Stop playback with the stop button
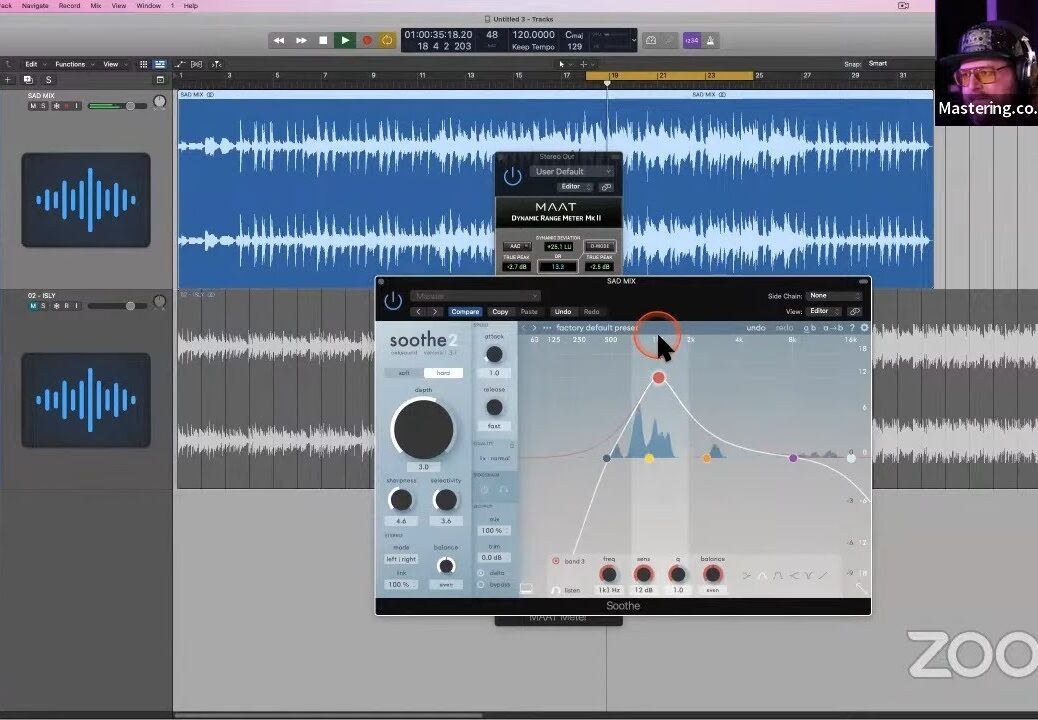Image resolution: width=1038 pixels, height=720 pixels. tap(323, 40)
